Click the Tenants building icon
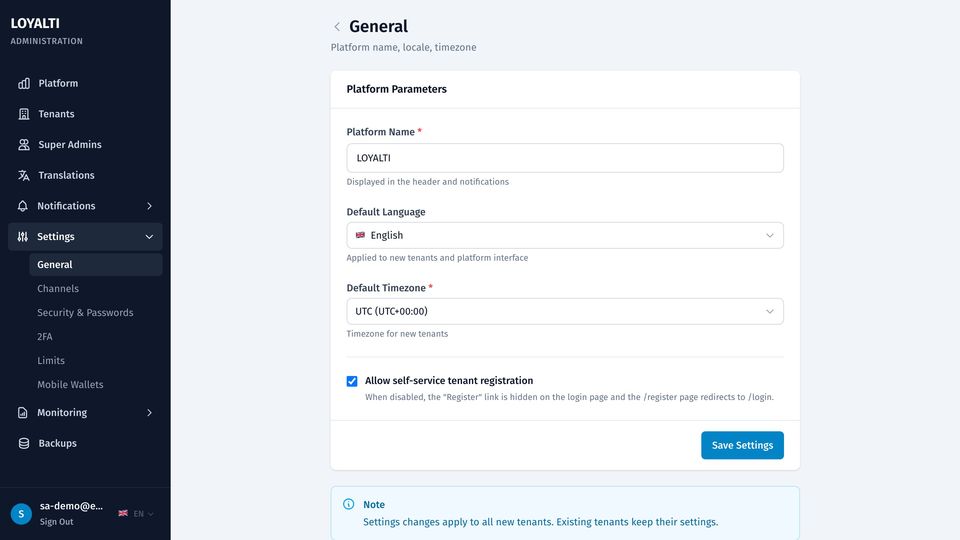Image resolution: width=960 pixels, height=540 pixels. tap(24, 114)
